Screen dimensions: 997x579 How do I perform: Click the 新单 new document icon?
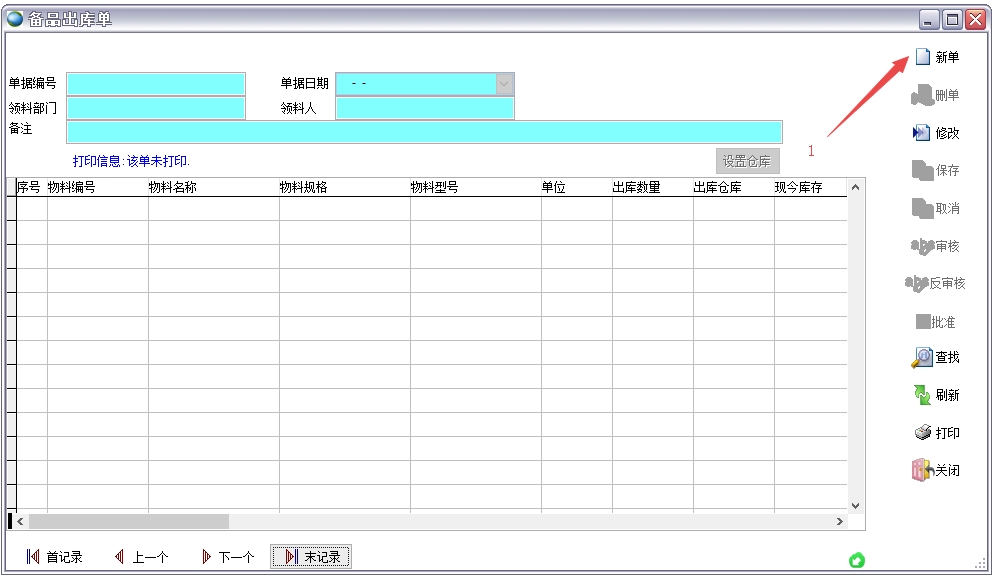[922, 58]
